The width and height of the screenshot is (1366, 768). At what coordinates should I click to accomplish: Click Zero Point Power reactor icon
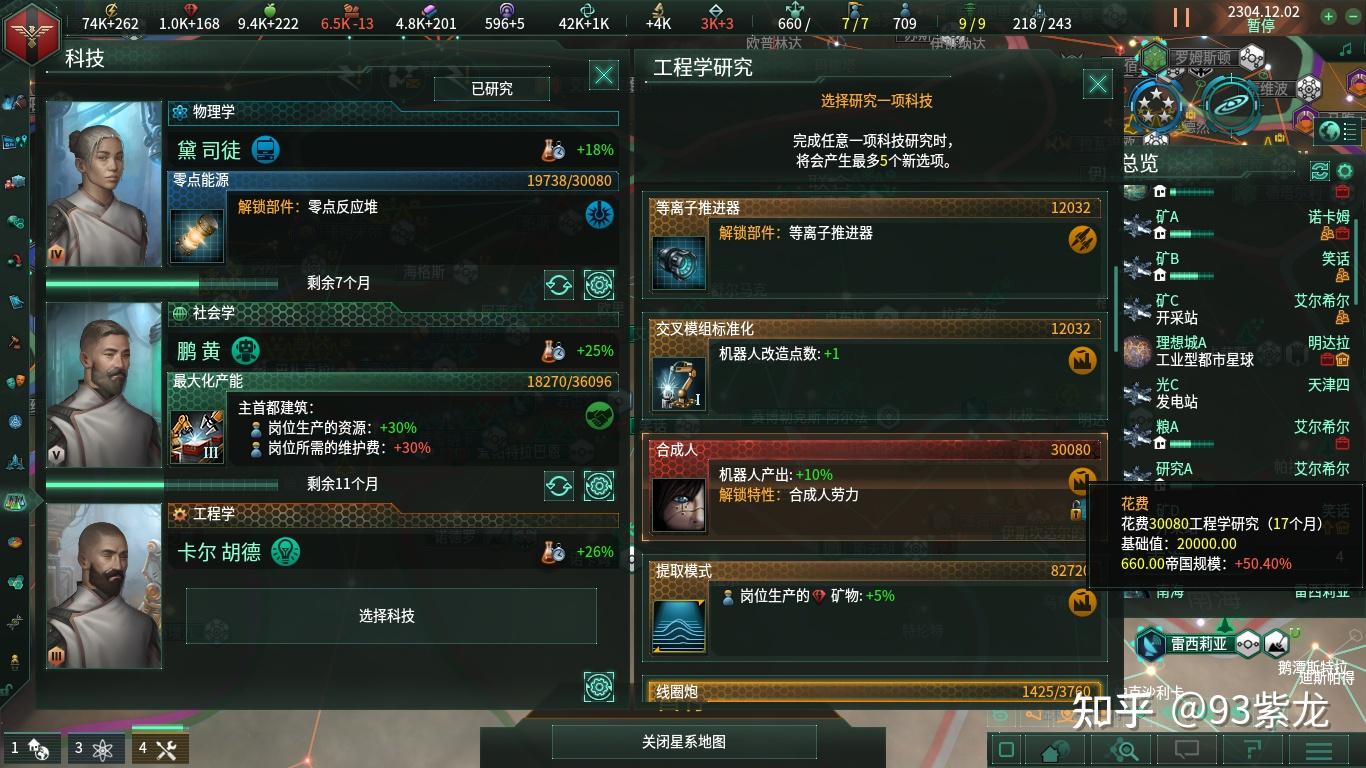point(197,236)
